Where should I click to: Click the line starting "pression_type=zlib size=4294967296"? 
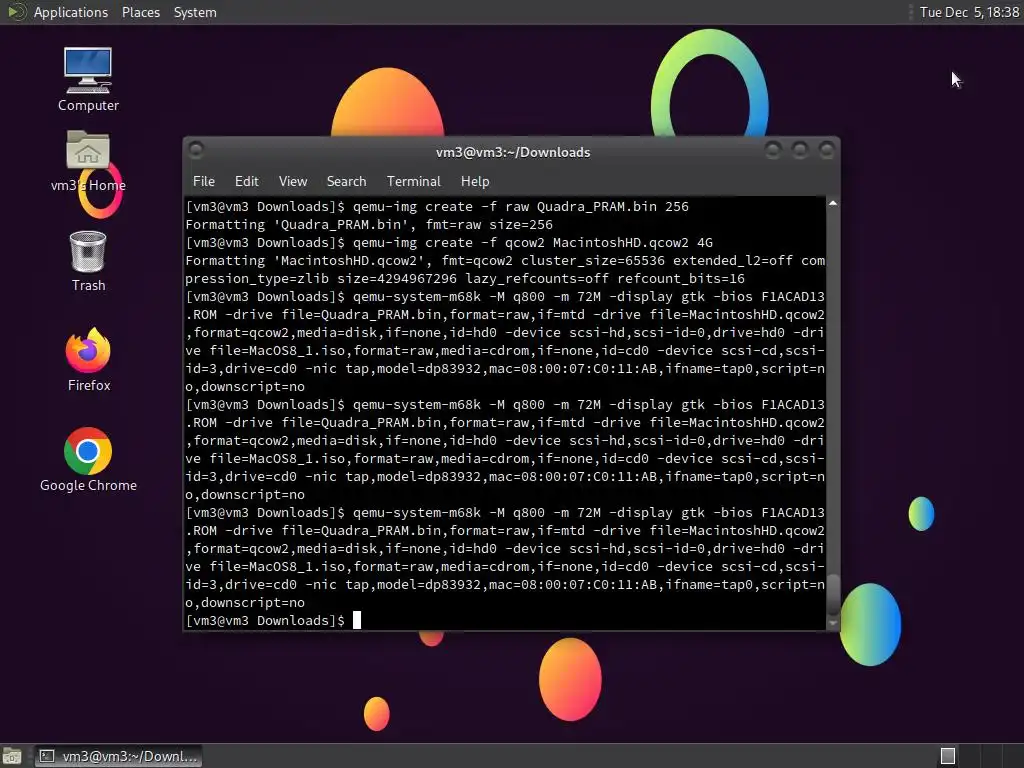(x=465, y=278)
